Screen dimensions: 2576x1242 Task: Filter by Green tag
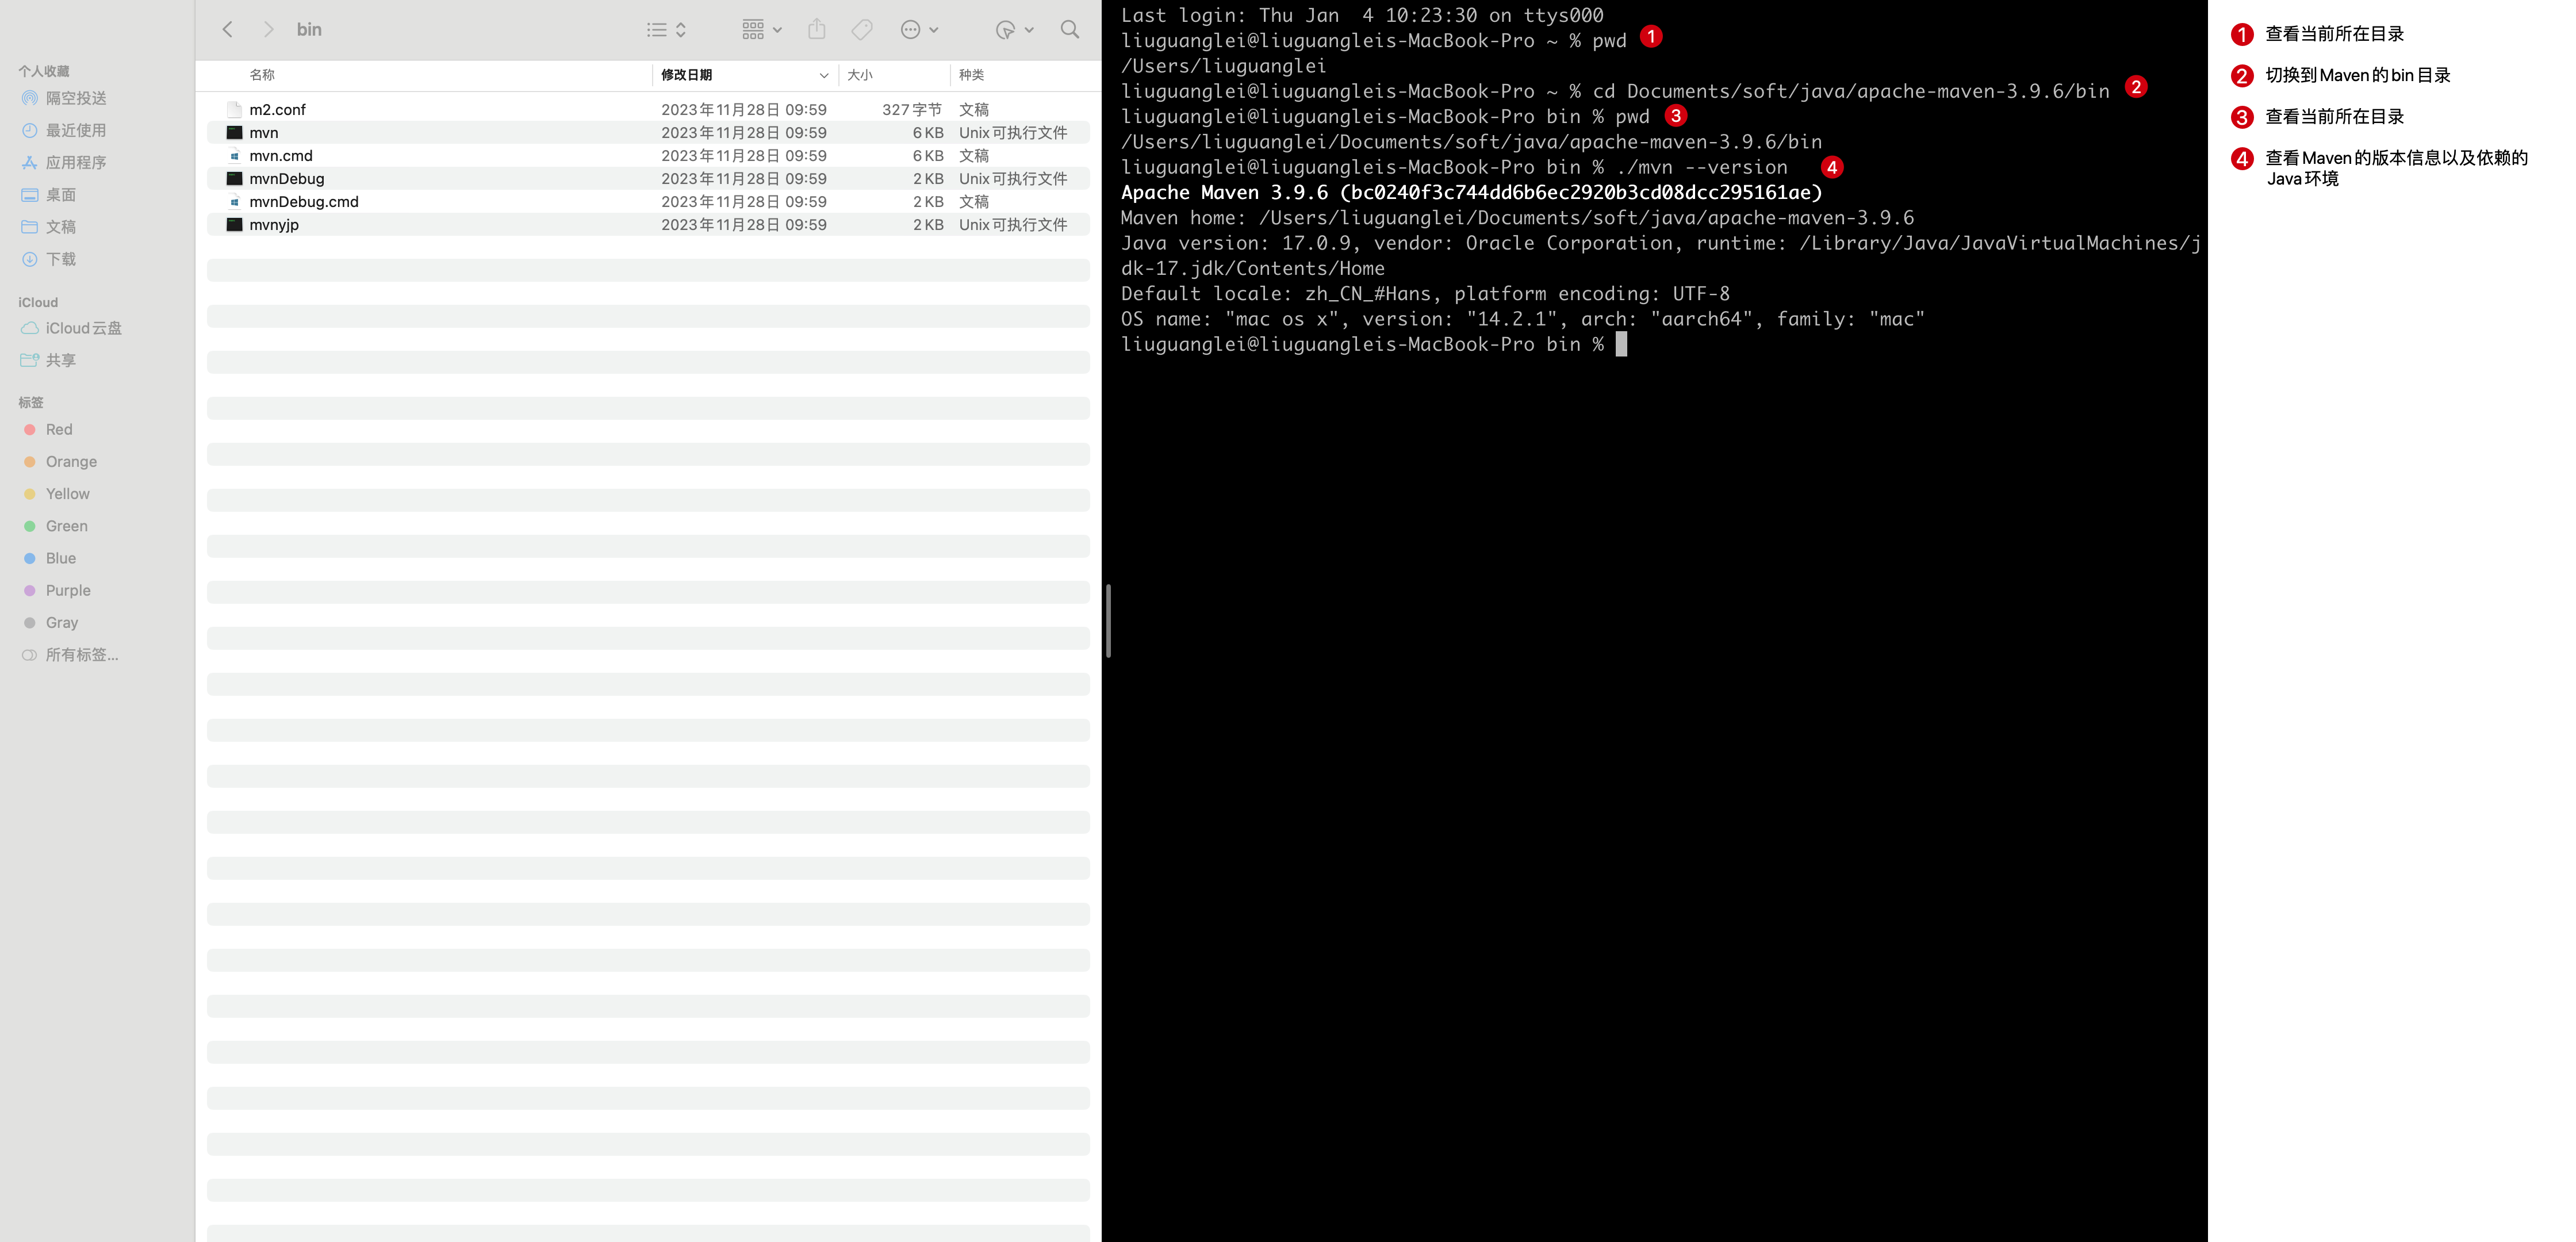[x=55, y=526]
